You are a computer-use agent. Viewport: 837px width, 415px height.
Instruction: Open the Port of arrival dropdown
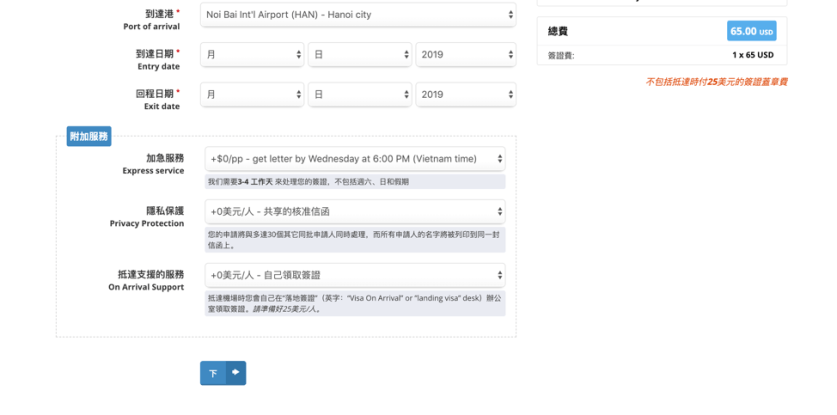click(x=359, y=15)
